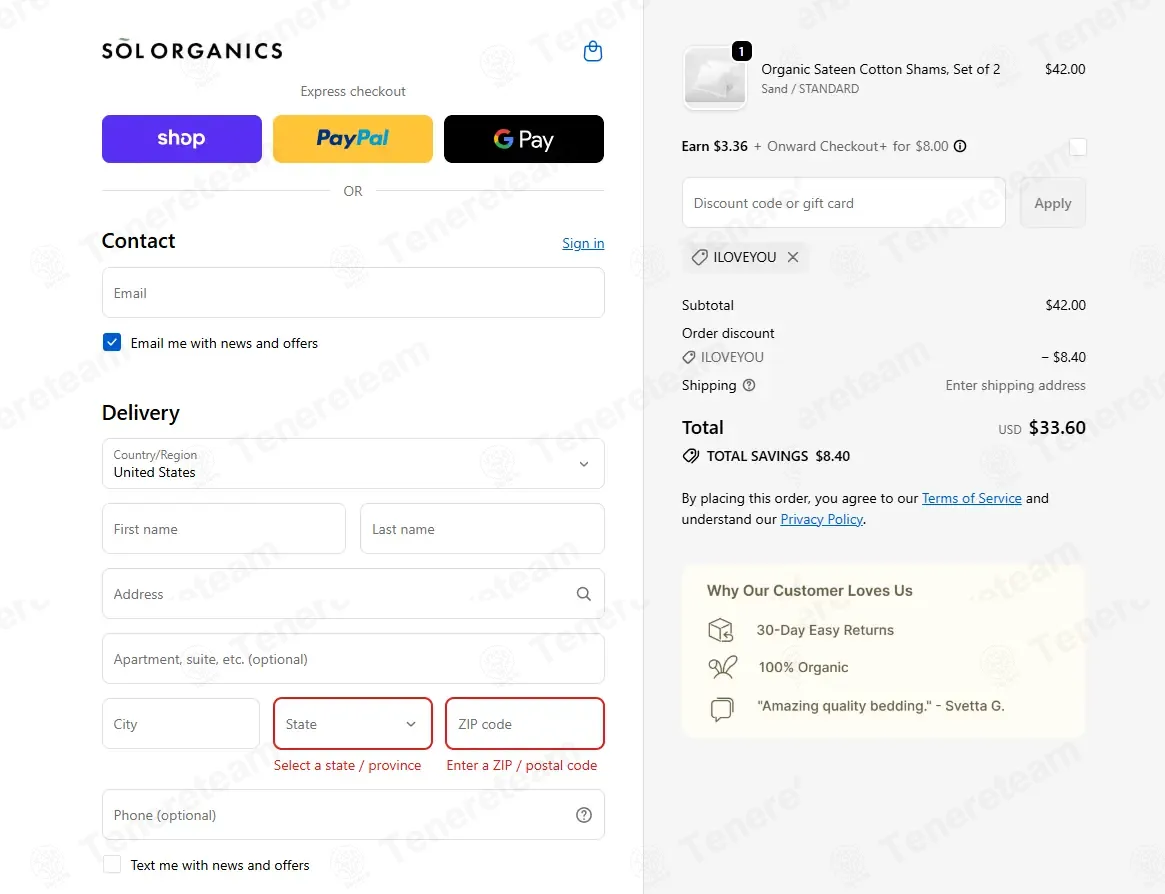Tick the Onward Checkout+ checkbox
The image size is (1165, 894).
pyautogui.click(x=1077, y=147)
